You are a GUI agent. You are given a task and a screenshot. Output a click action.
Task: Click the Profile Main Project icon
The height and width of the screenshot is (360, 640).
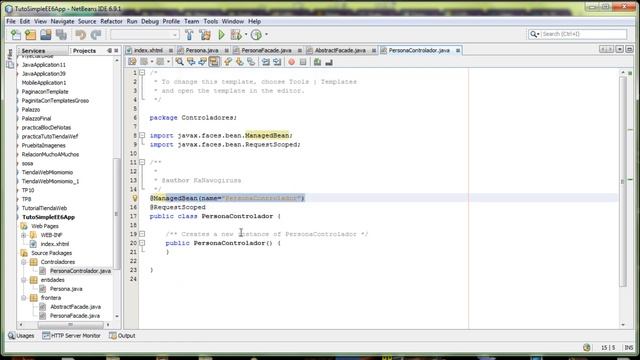256,35
